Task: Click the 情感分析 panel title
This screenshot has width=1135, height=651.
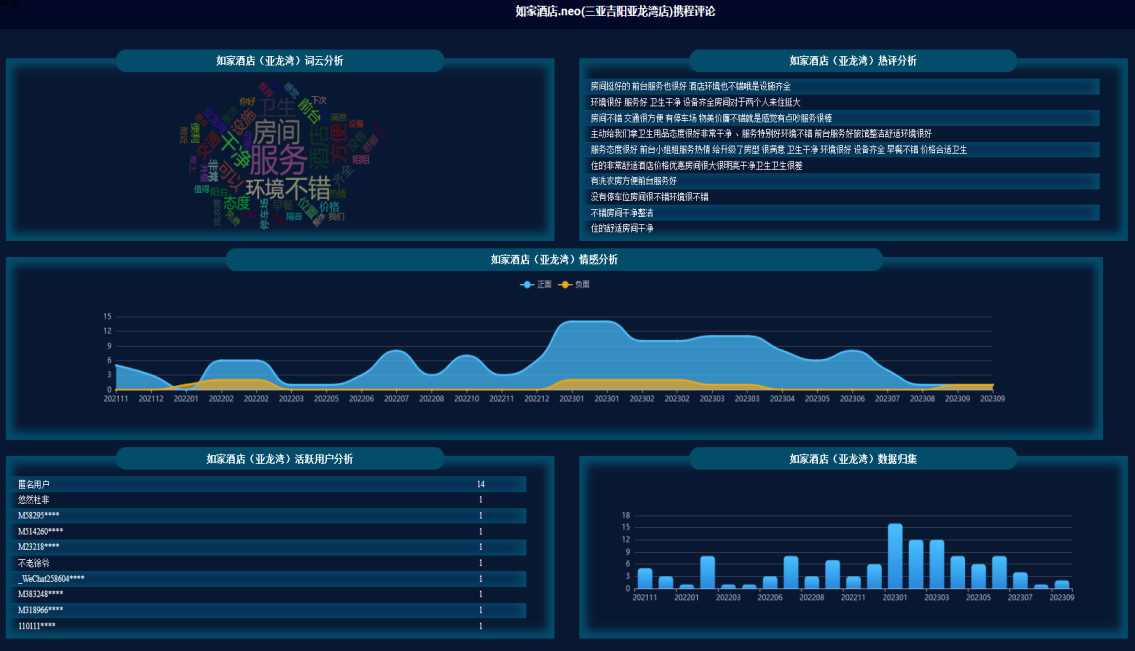Action: pos(554,260)
